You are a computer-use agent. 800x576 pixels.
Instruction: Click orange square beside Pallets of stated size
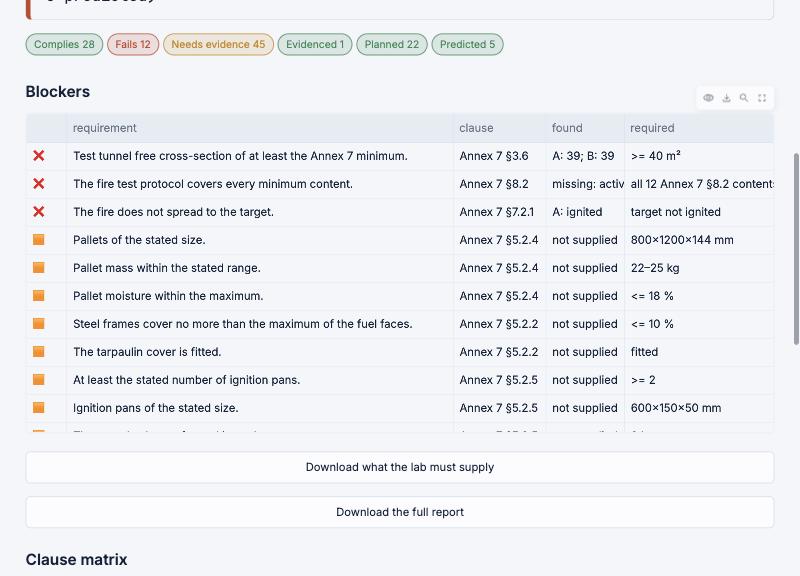pyautogui.click(x=39, y=239)
